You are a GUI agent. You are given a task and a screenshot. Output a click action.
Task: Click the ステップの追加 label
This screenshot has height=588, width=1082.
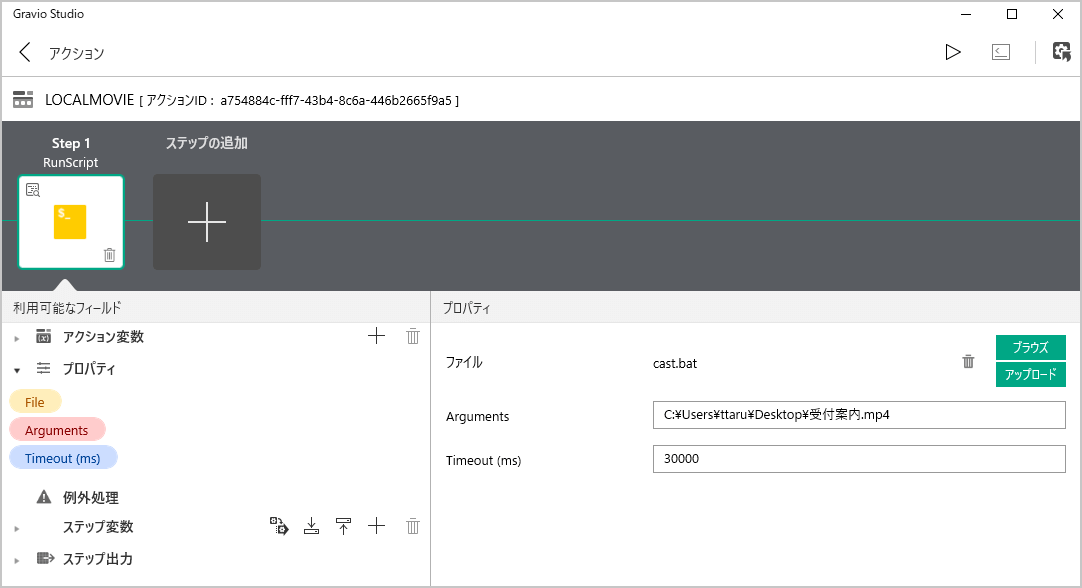click(206, 143)
